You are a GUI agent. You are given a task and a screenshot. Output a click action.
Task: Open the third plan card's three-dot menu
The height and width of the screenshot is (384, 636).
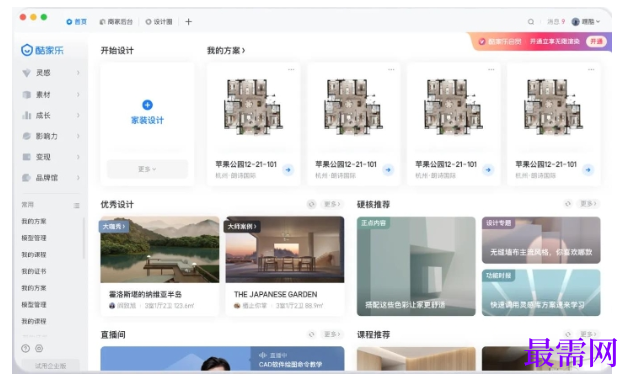pyautogui.click(x=491, y=70)
